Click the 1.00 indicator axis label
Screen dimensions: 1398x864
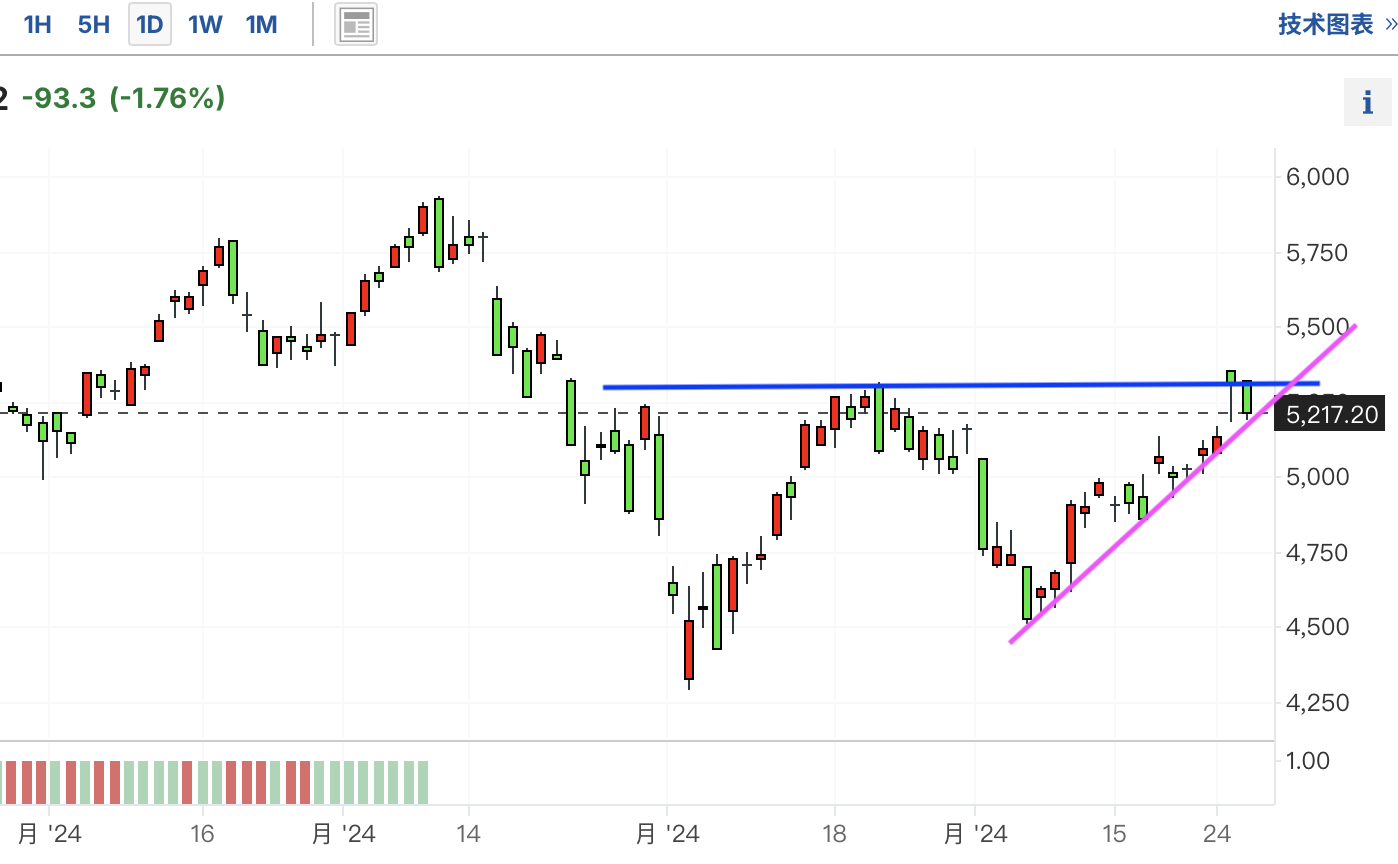[x=1308, y=761]
